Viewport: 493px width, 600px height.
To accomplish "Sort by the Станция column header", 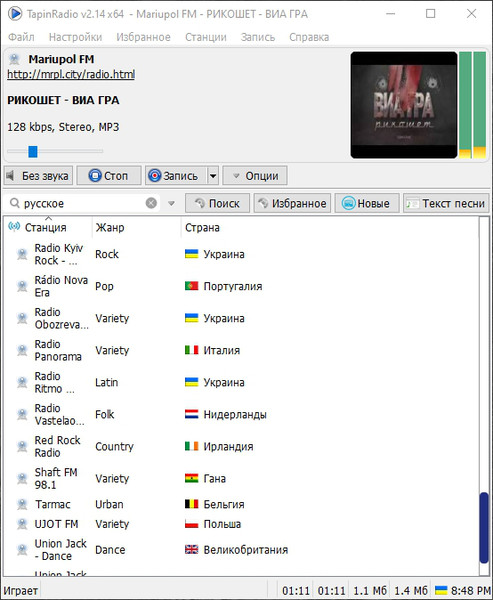I will click(x=48, y=227).
